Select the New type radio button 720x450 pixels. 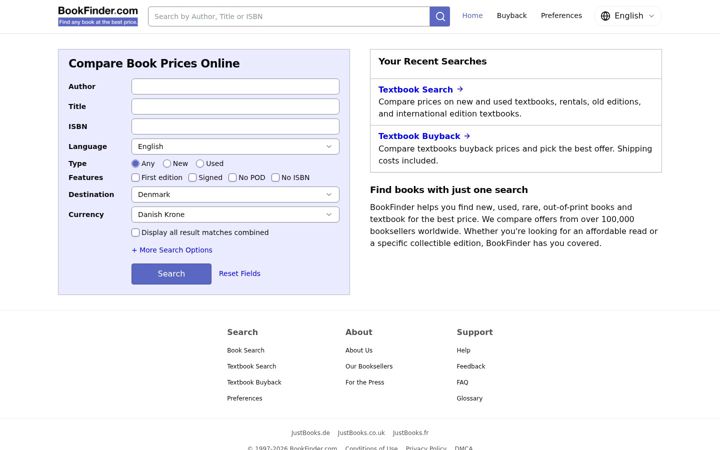[x=167, y=163]
